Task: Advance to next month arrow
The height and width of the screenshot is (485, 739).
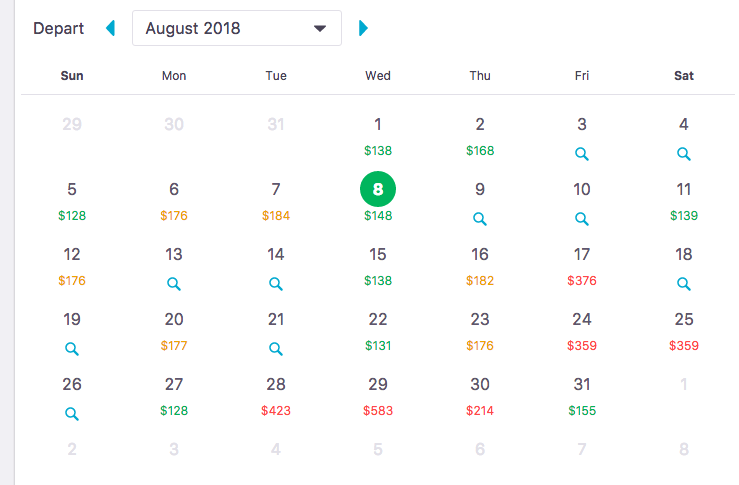Action: pos(363,28)
